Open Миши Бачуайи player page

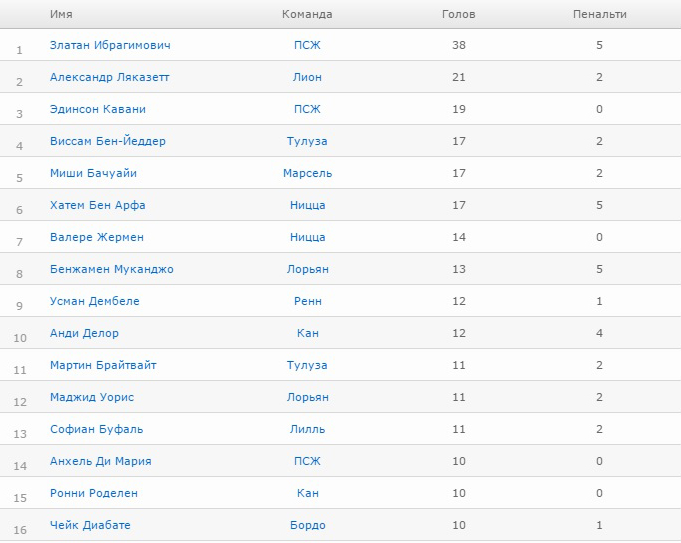[x=93, y=173]
